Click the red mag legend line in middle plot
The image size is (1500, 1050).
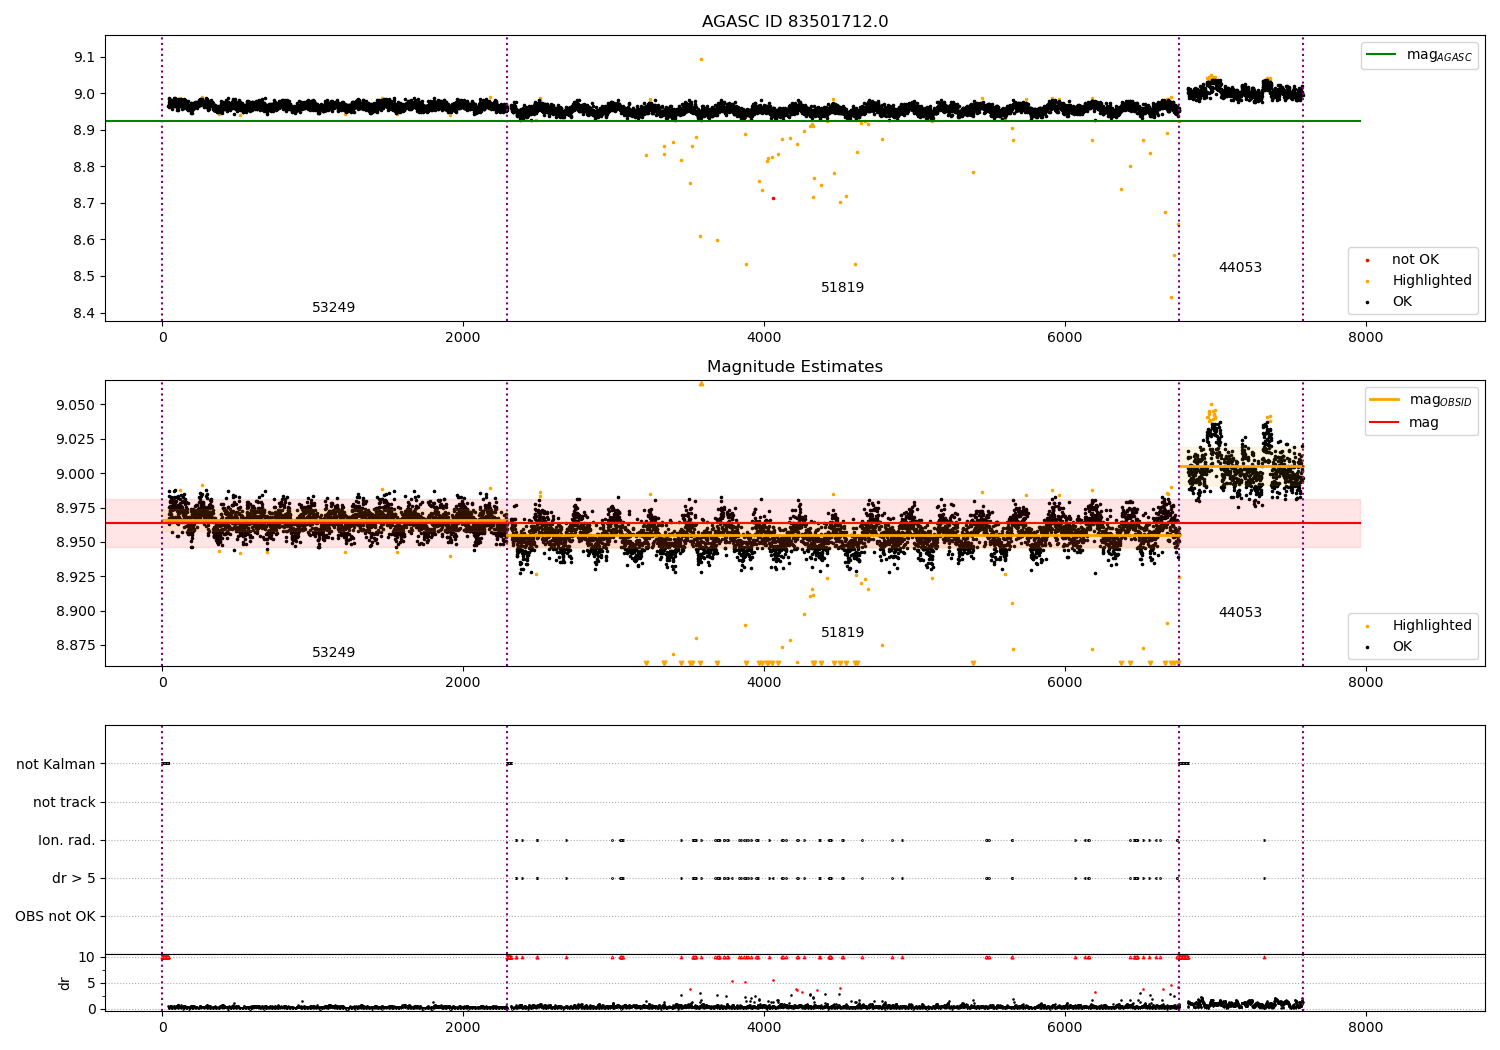tap(1385, 423)
